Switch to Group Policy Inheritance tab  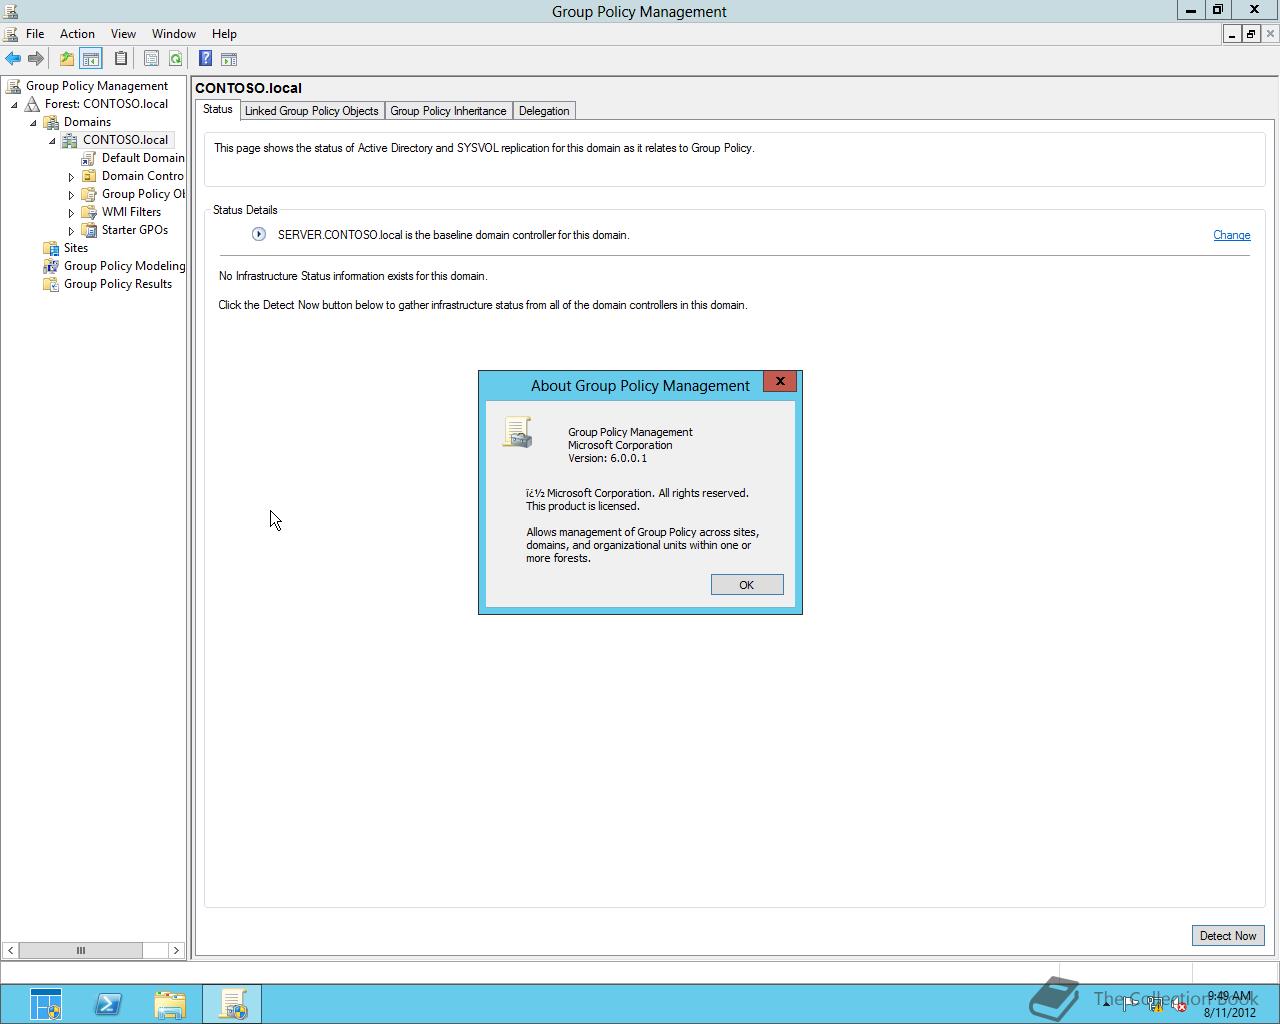pos(448,111)
